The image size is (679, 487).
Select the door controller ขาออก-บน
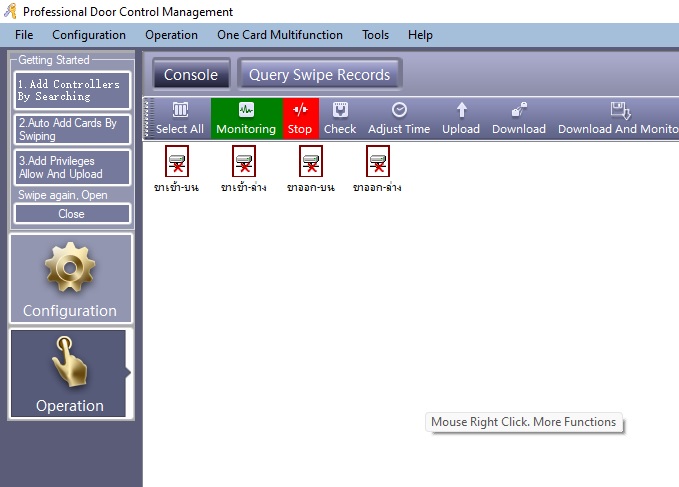tap(311, 169)
